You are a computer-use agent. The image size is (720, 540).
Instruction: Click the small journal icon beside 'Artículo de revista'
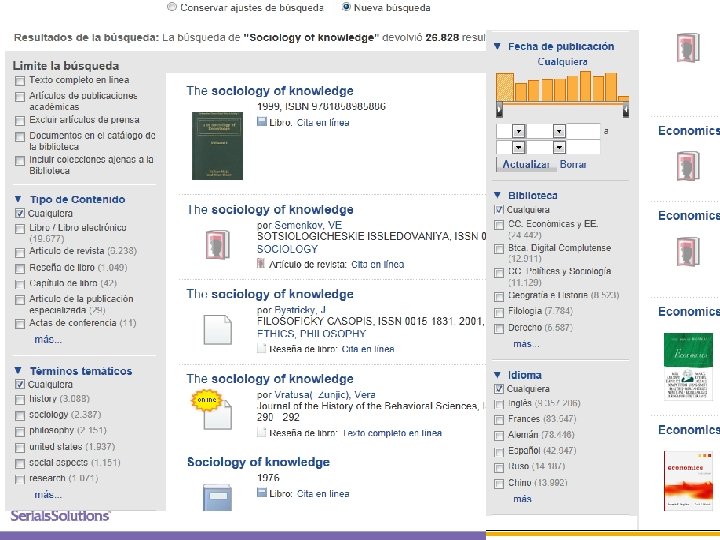(x=261, y=264)
